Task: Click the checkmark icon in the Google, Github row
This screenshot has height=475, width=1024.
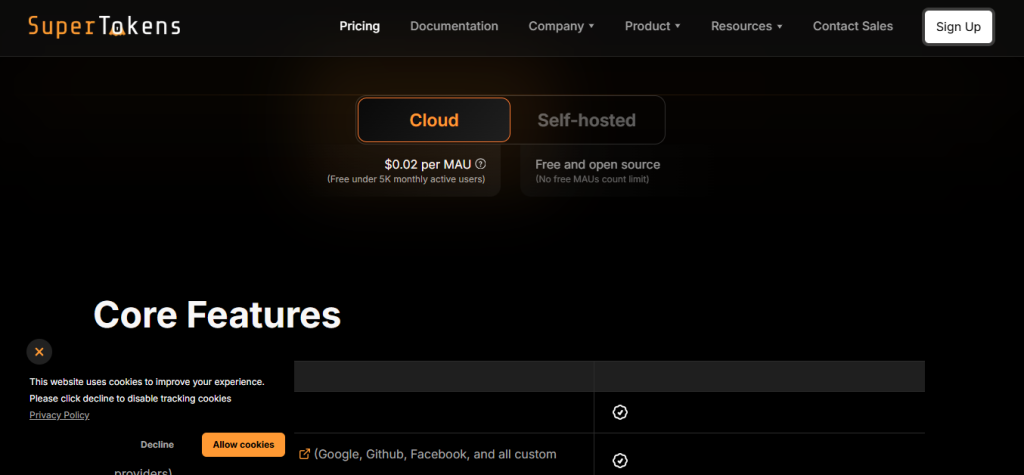Action: point(620,461)
